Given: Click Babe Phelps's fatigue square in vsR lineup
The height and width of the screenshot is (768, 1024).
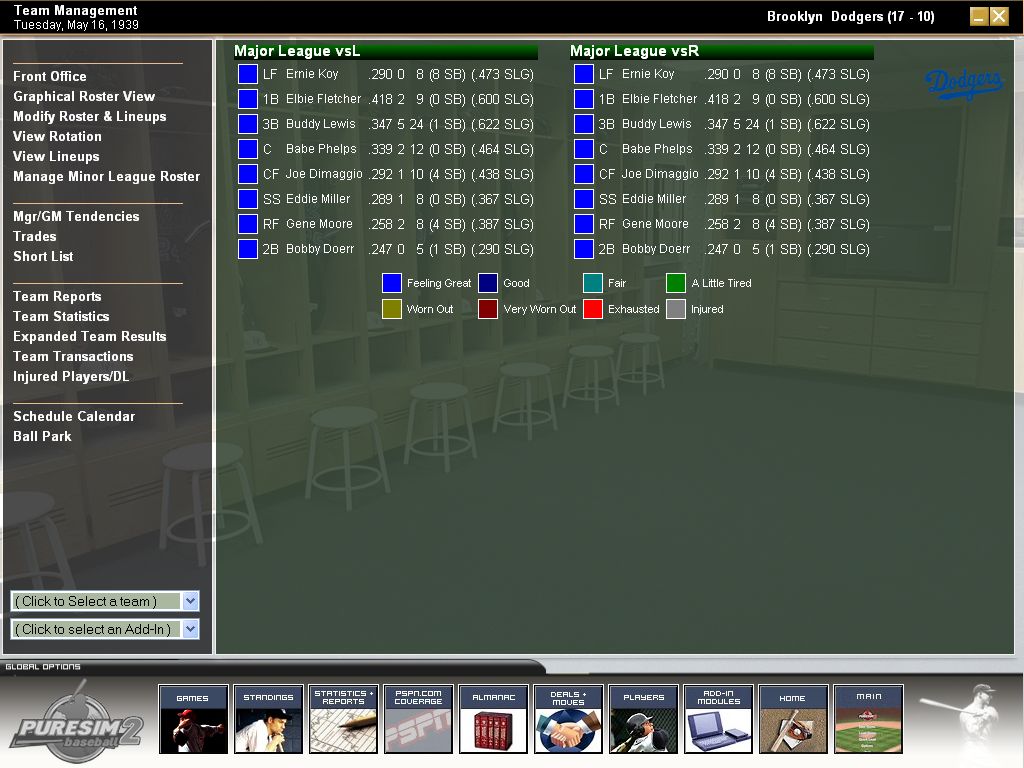Looking at the screenshot, I should pyautogui.click(x=583, y=149).
